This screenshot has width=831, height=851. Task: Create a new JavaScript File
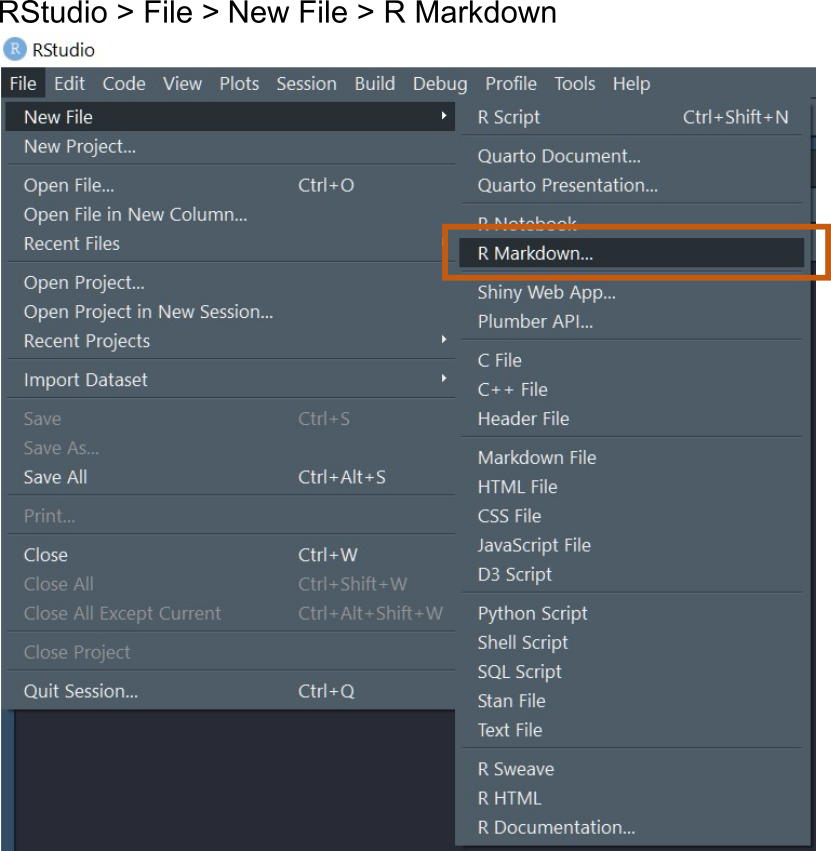pyautogui.click(x=632, y=545)
